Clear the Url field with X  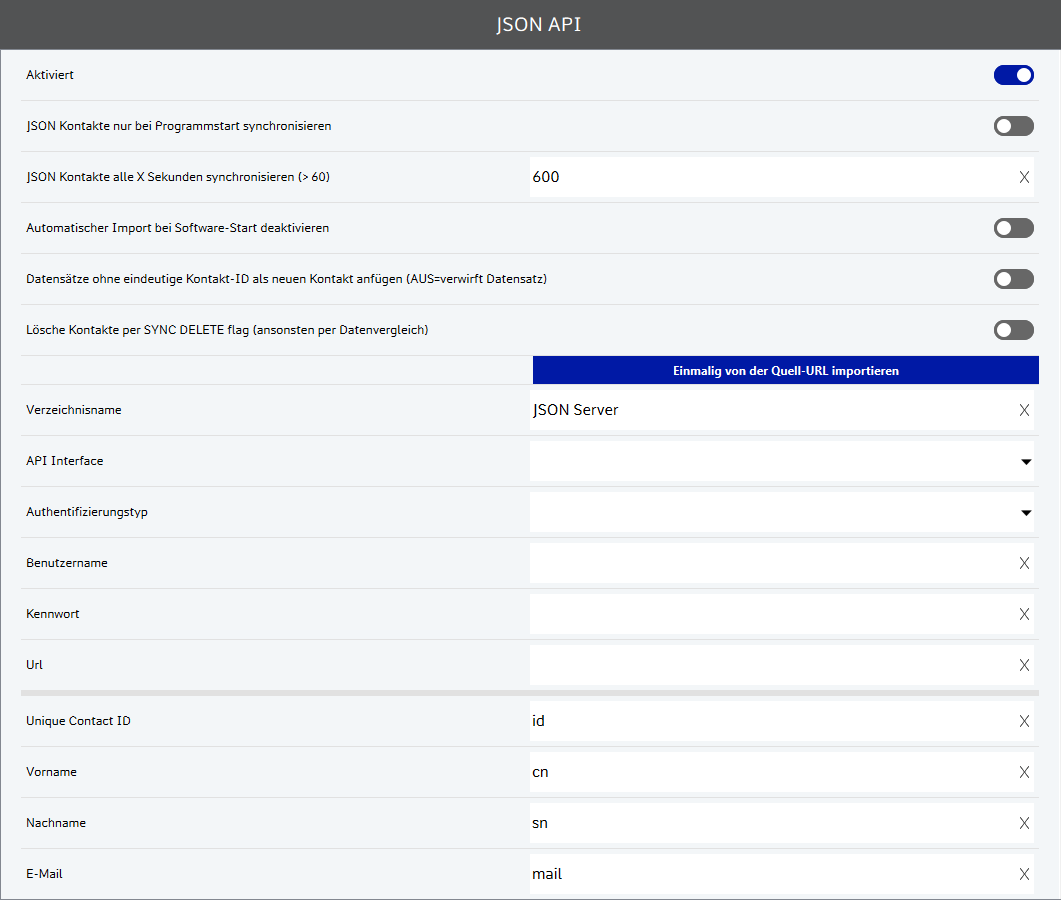(1024, 665)
